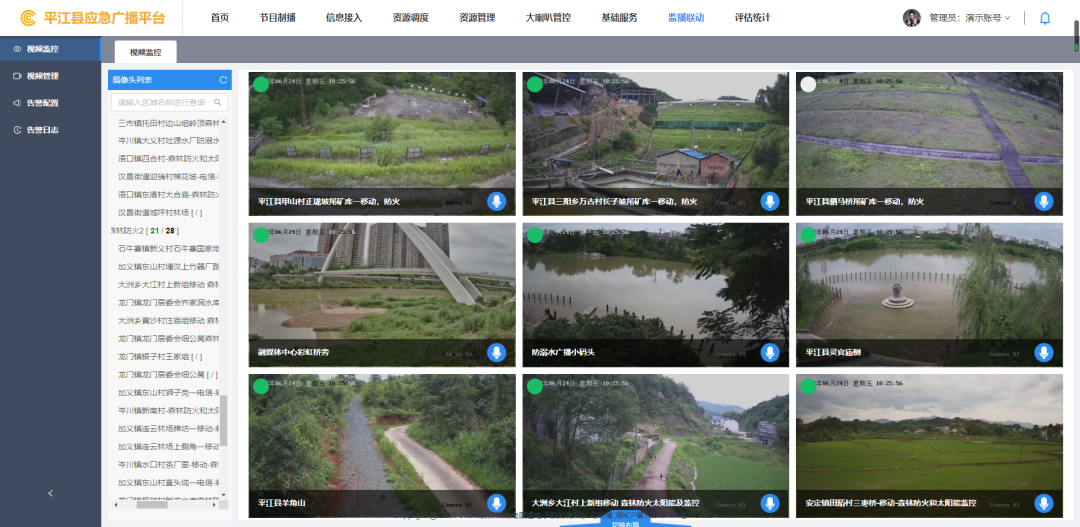Toggle green status dot on 安定镇三枣桥 feed

click(808, 387)
